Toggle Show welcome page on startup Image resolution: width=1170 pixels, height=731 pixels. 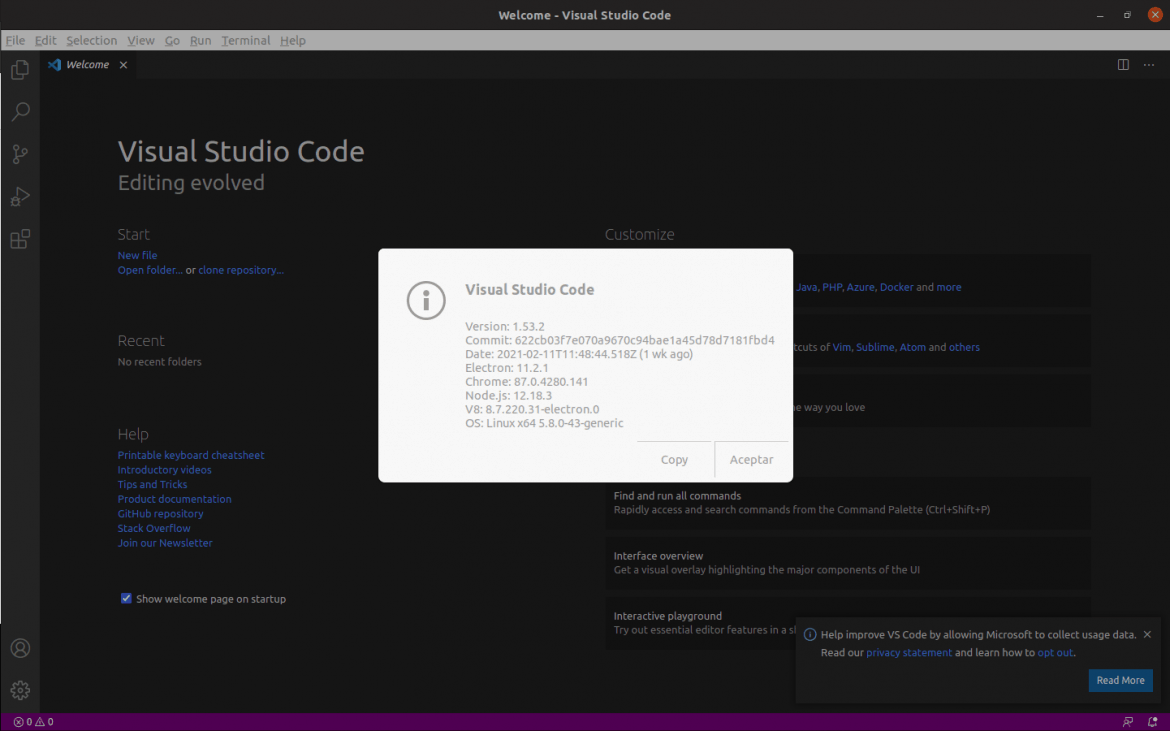126,598
